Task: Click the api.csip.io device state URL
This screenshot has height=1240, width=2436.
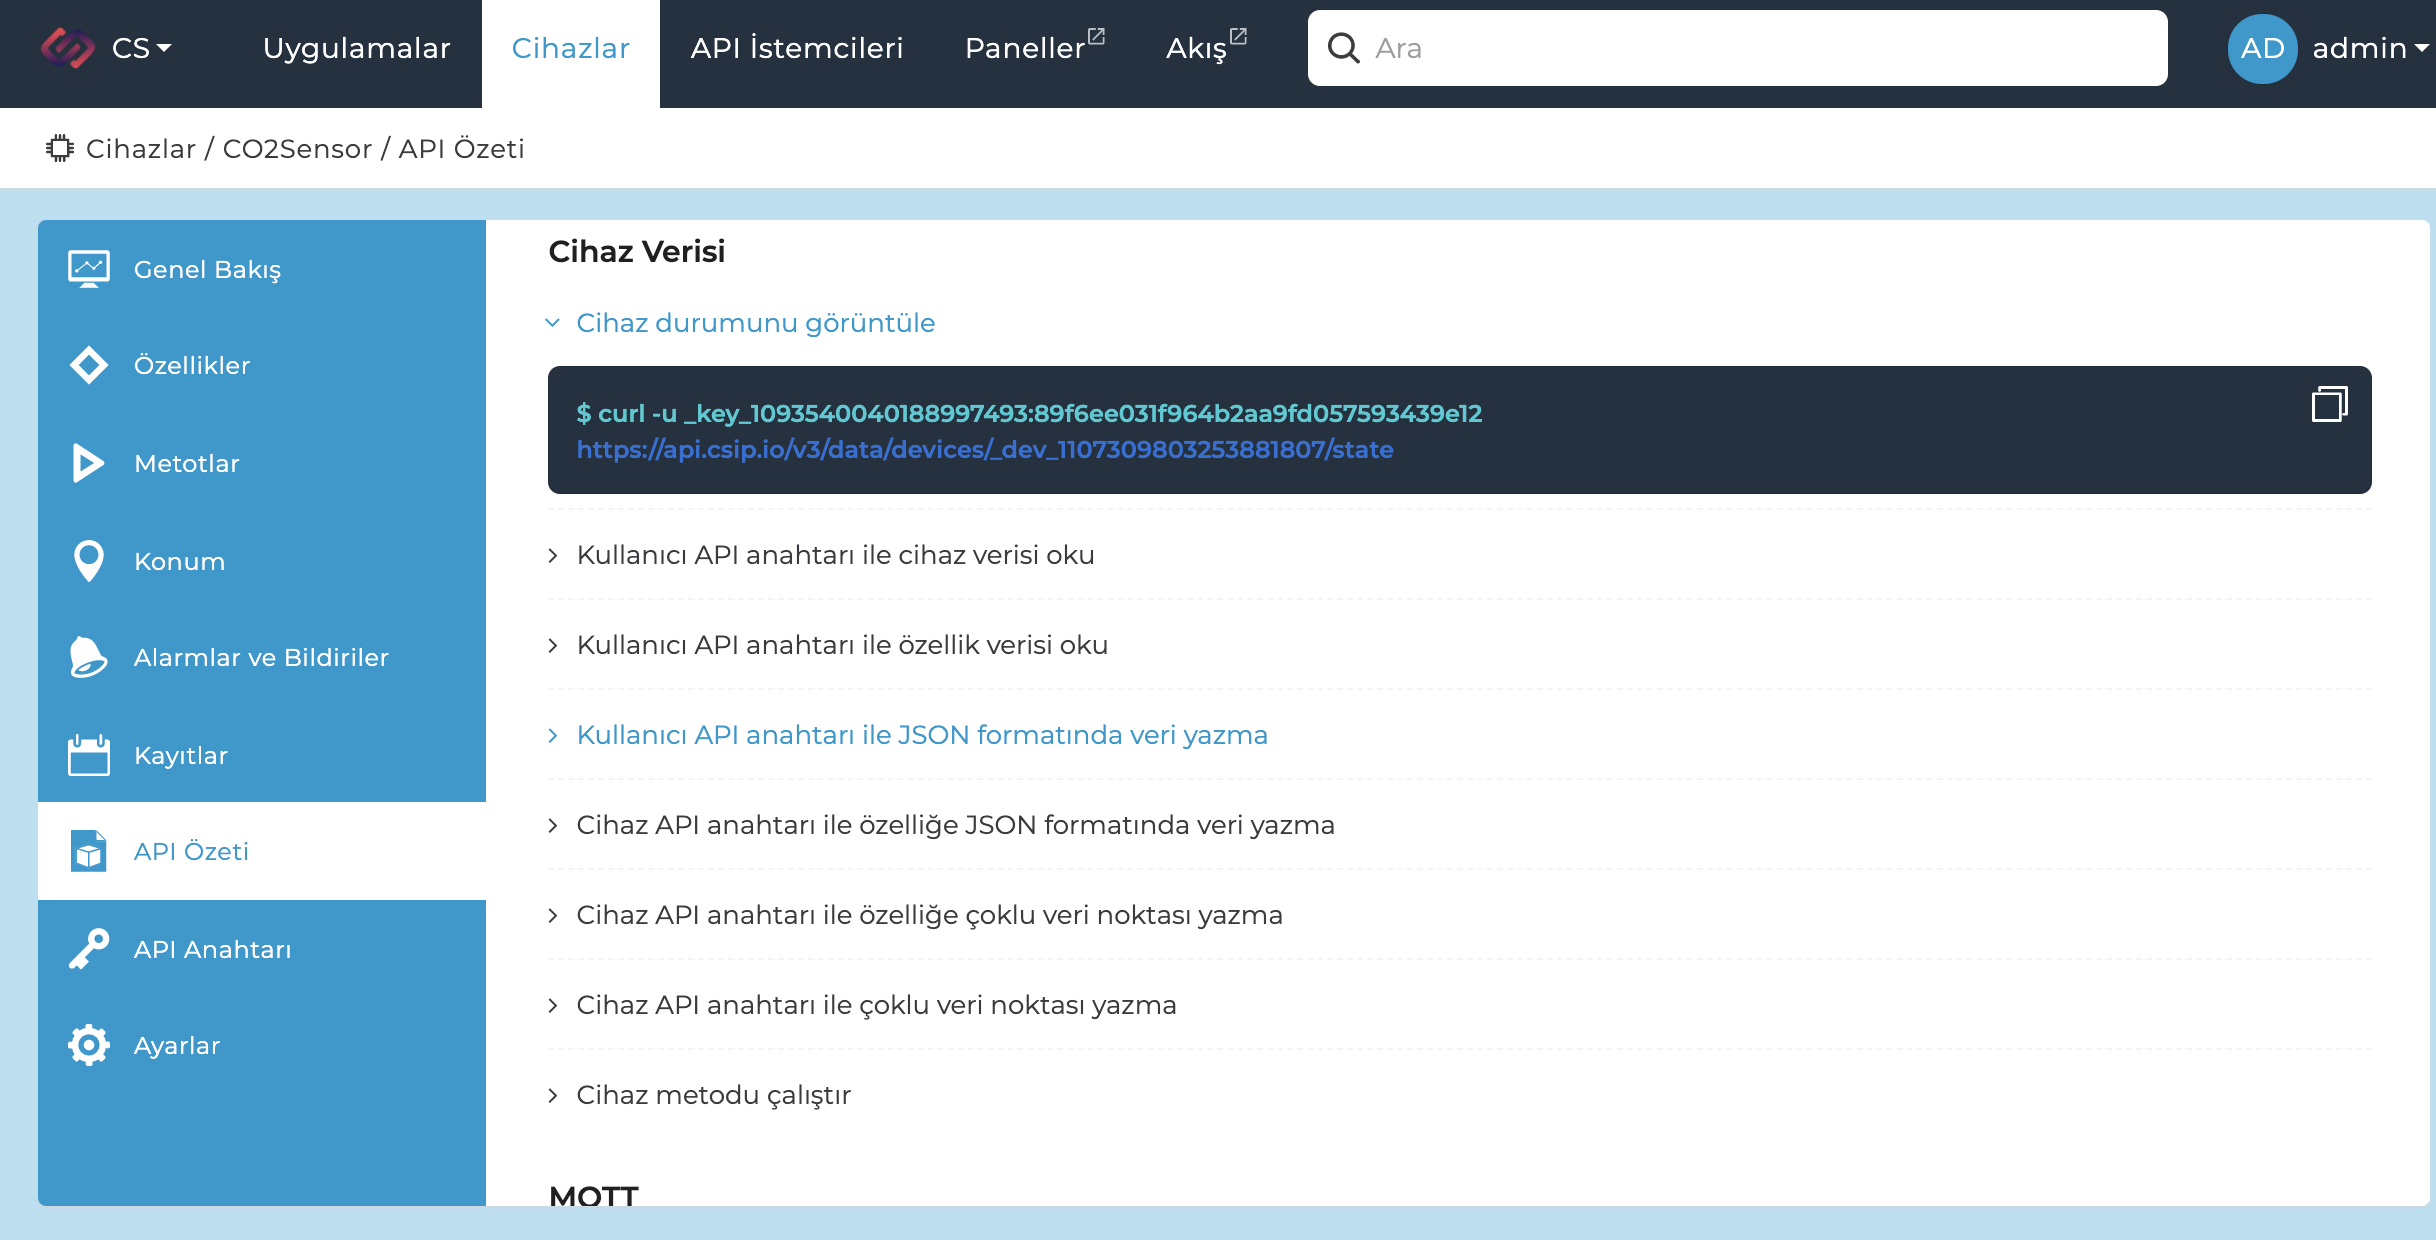Action: pyautogui.click(x=984, y=450)
